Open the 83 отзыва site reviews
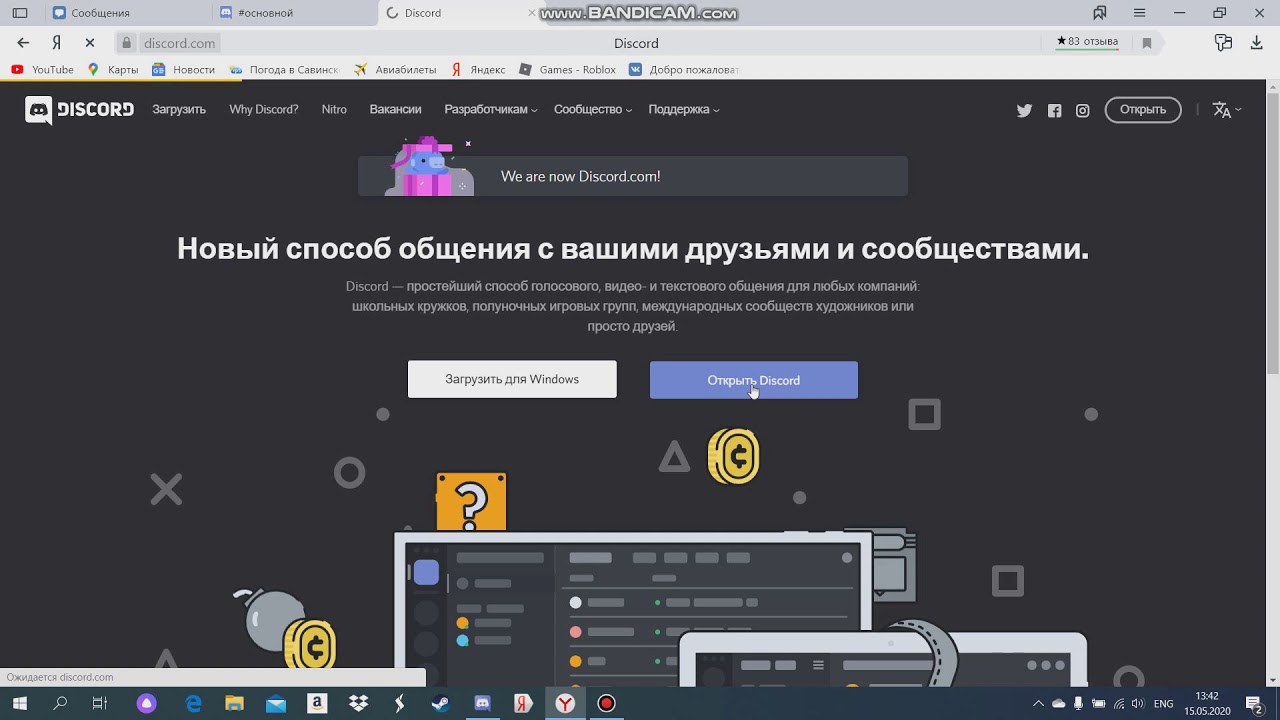This screenshot has height=720, width=1280. point(1087,42)
